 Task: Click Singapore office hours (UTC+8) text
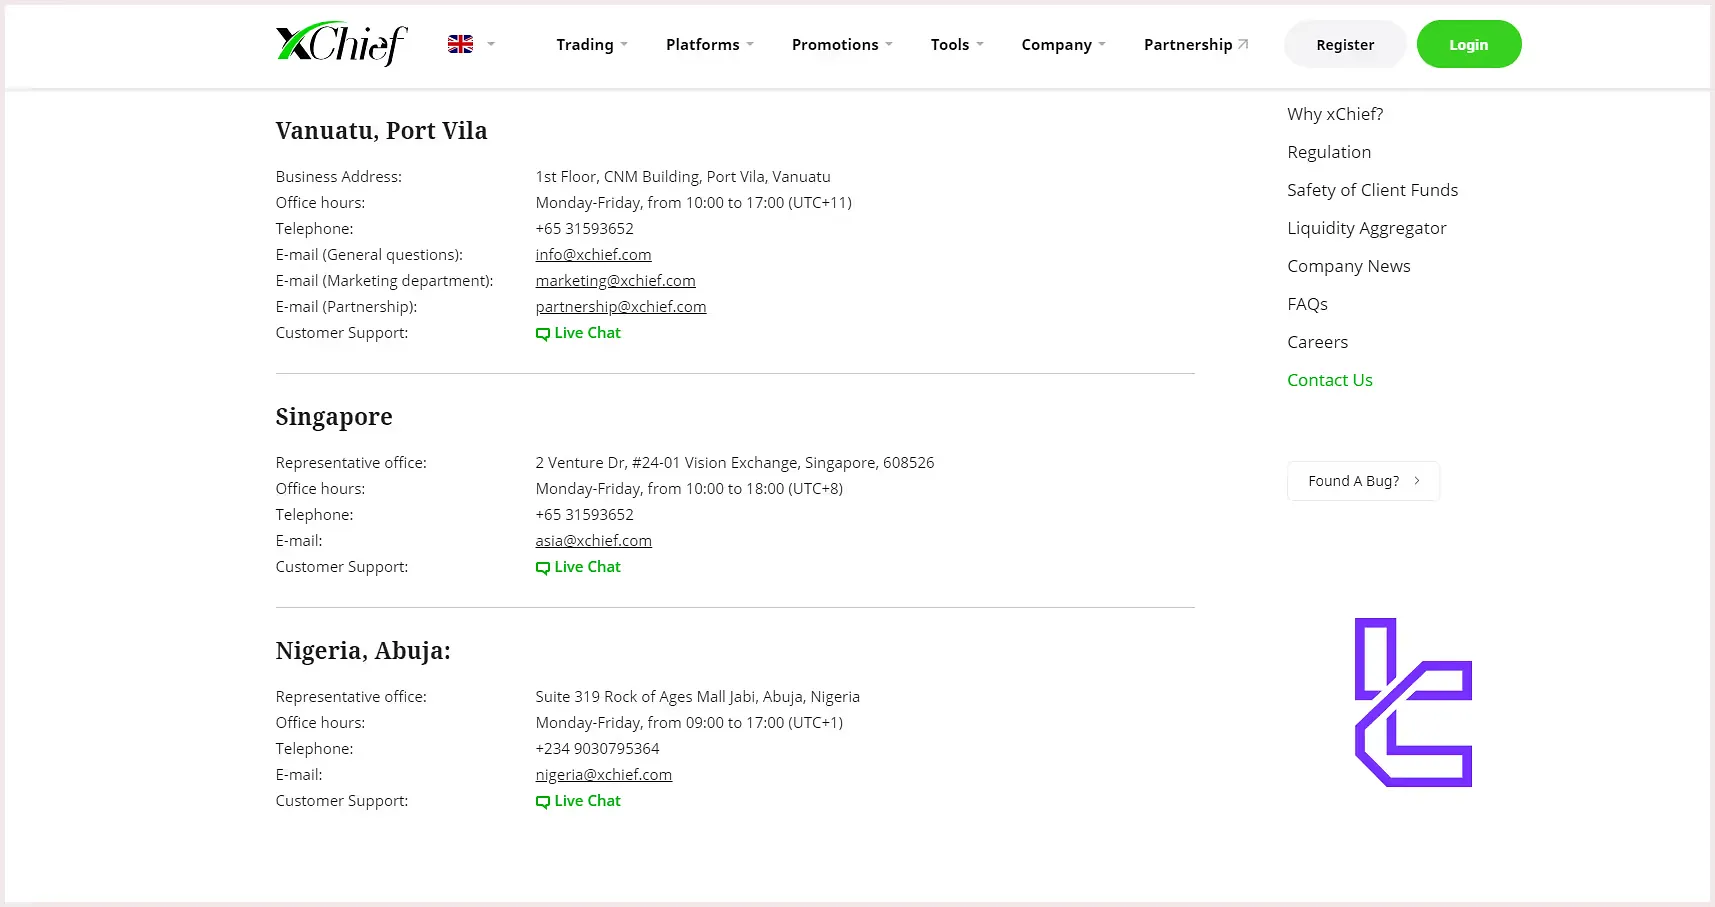pyautogui.click(x=689, y=489)
